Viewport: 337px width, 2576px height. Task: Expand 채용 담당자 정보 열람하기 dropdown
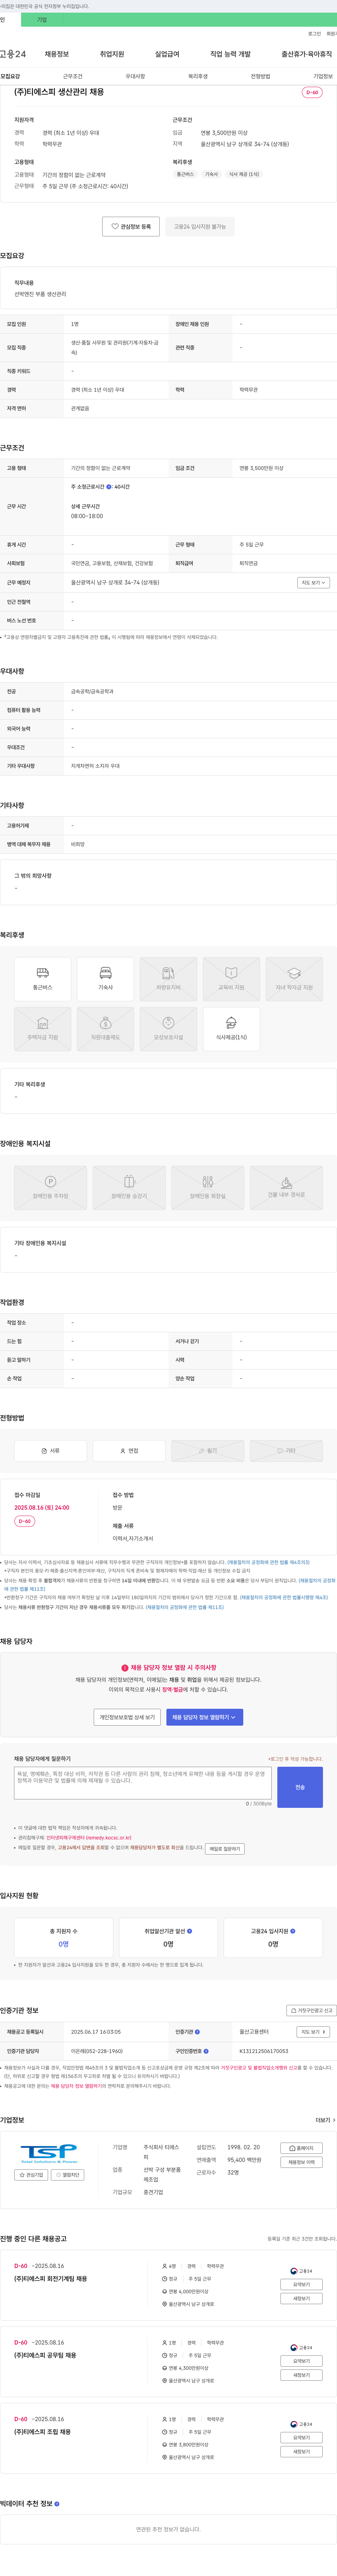[205, 1717]
